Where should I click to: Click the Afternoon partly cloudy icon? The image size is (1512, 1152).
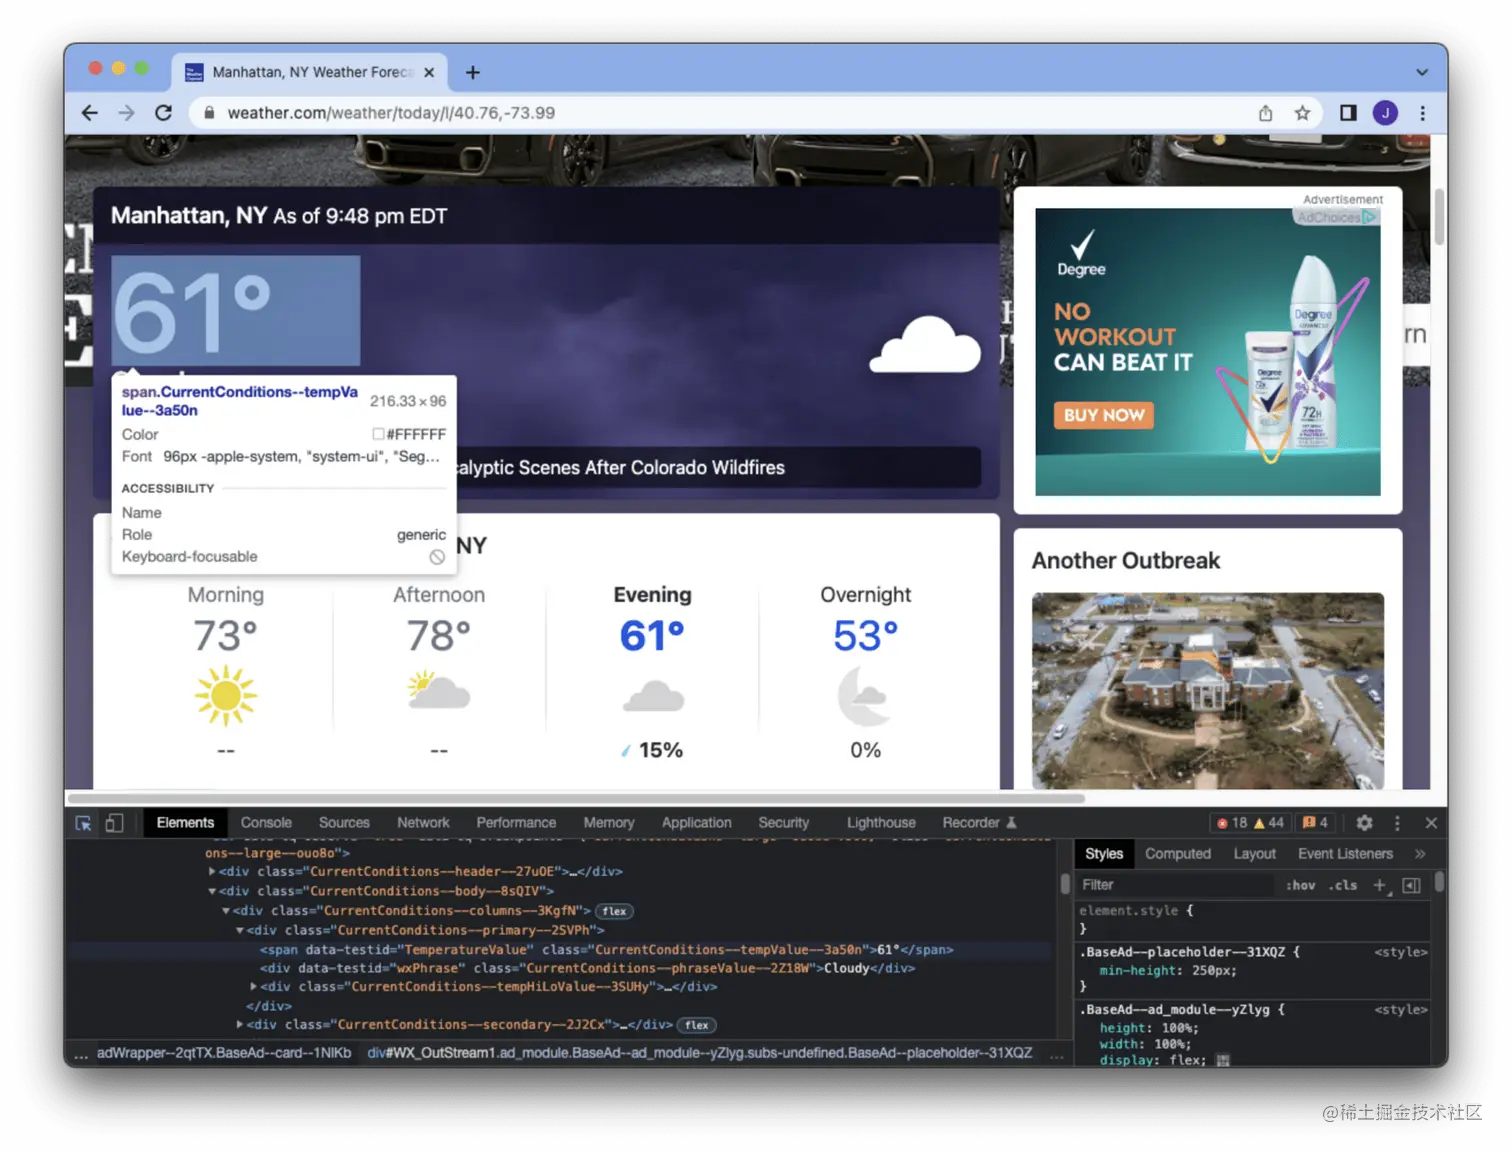click(439, 691)
